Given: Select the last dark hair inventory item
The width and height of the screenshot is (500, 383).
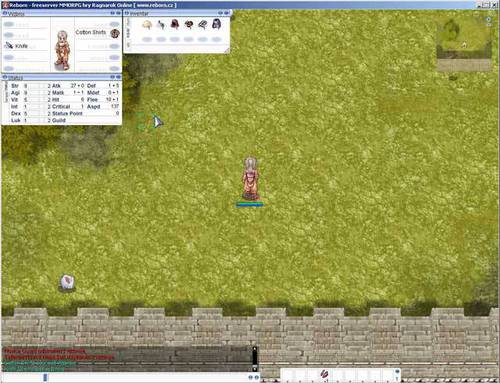Looking at the screenshot, I should click(x=217, y=24).
